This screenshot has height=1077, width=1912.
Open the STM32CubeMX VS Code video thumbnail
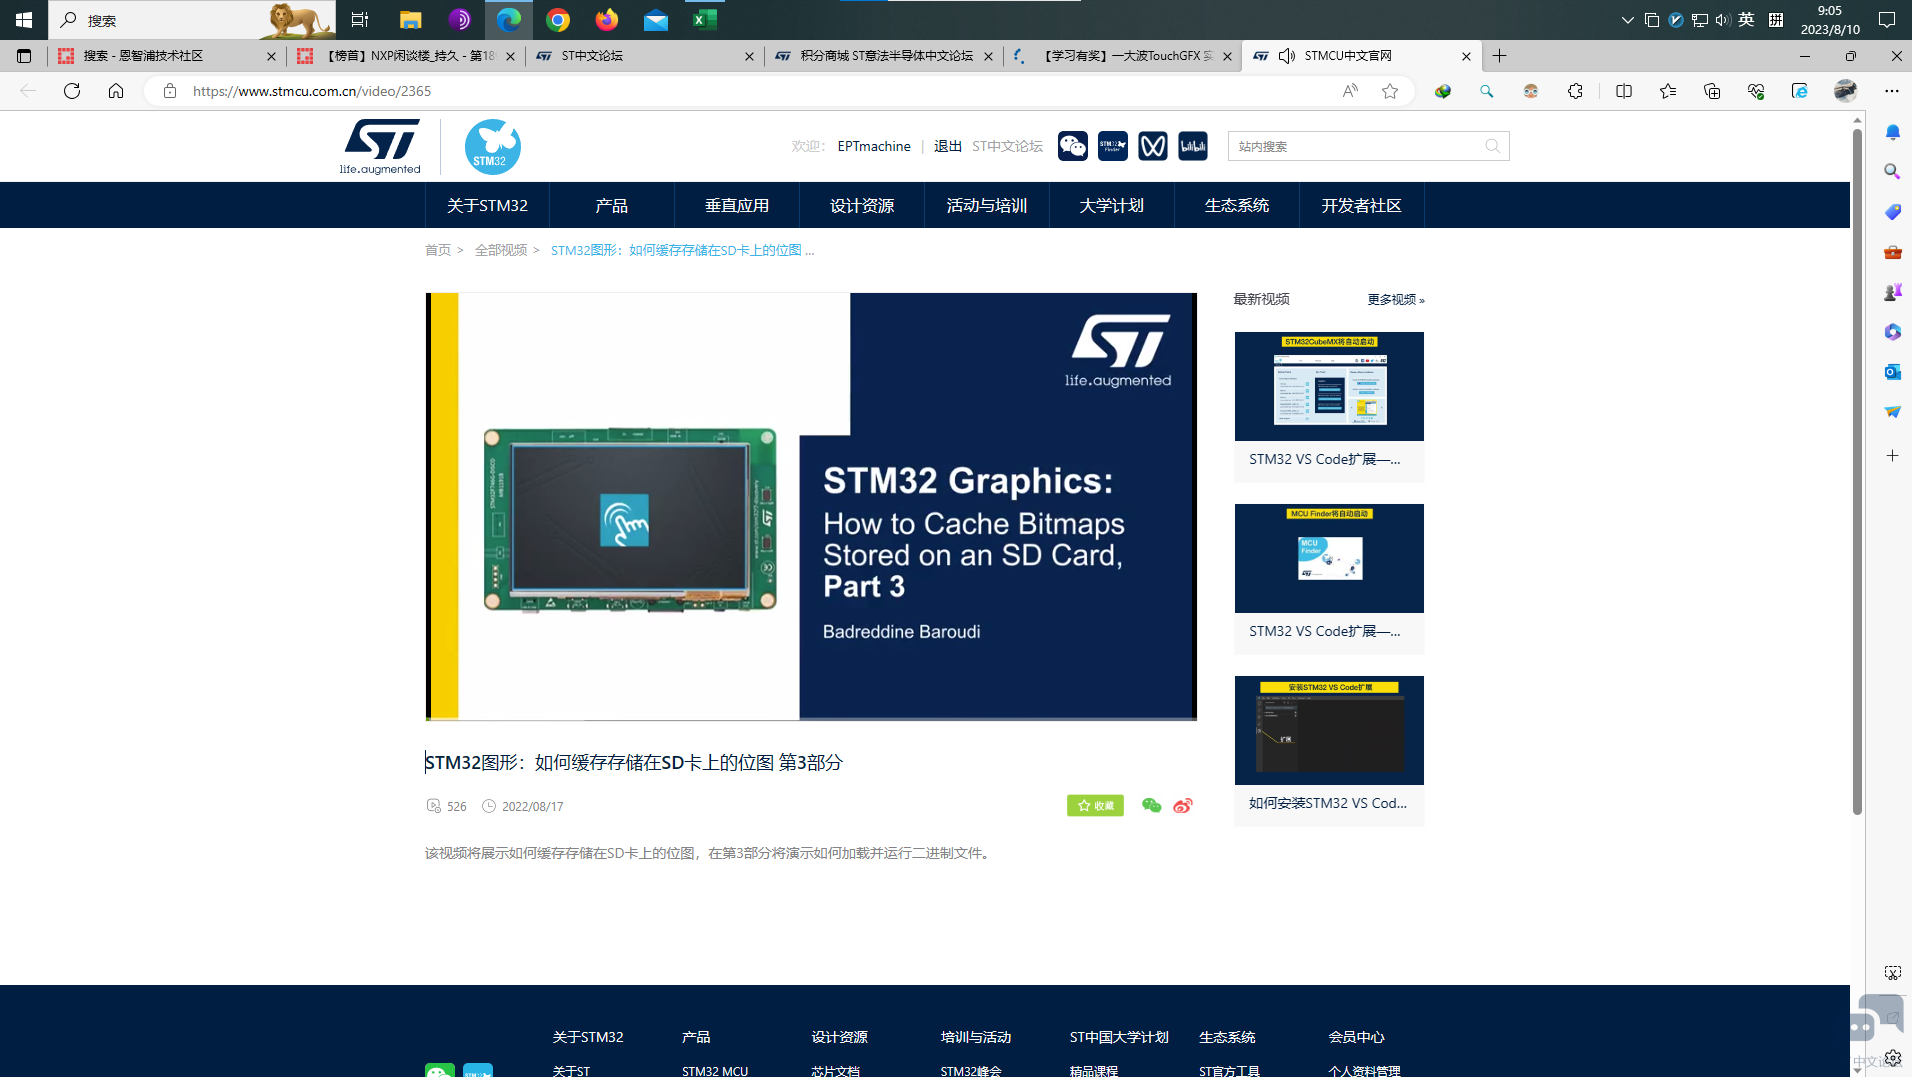click(1329, 386)
